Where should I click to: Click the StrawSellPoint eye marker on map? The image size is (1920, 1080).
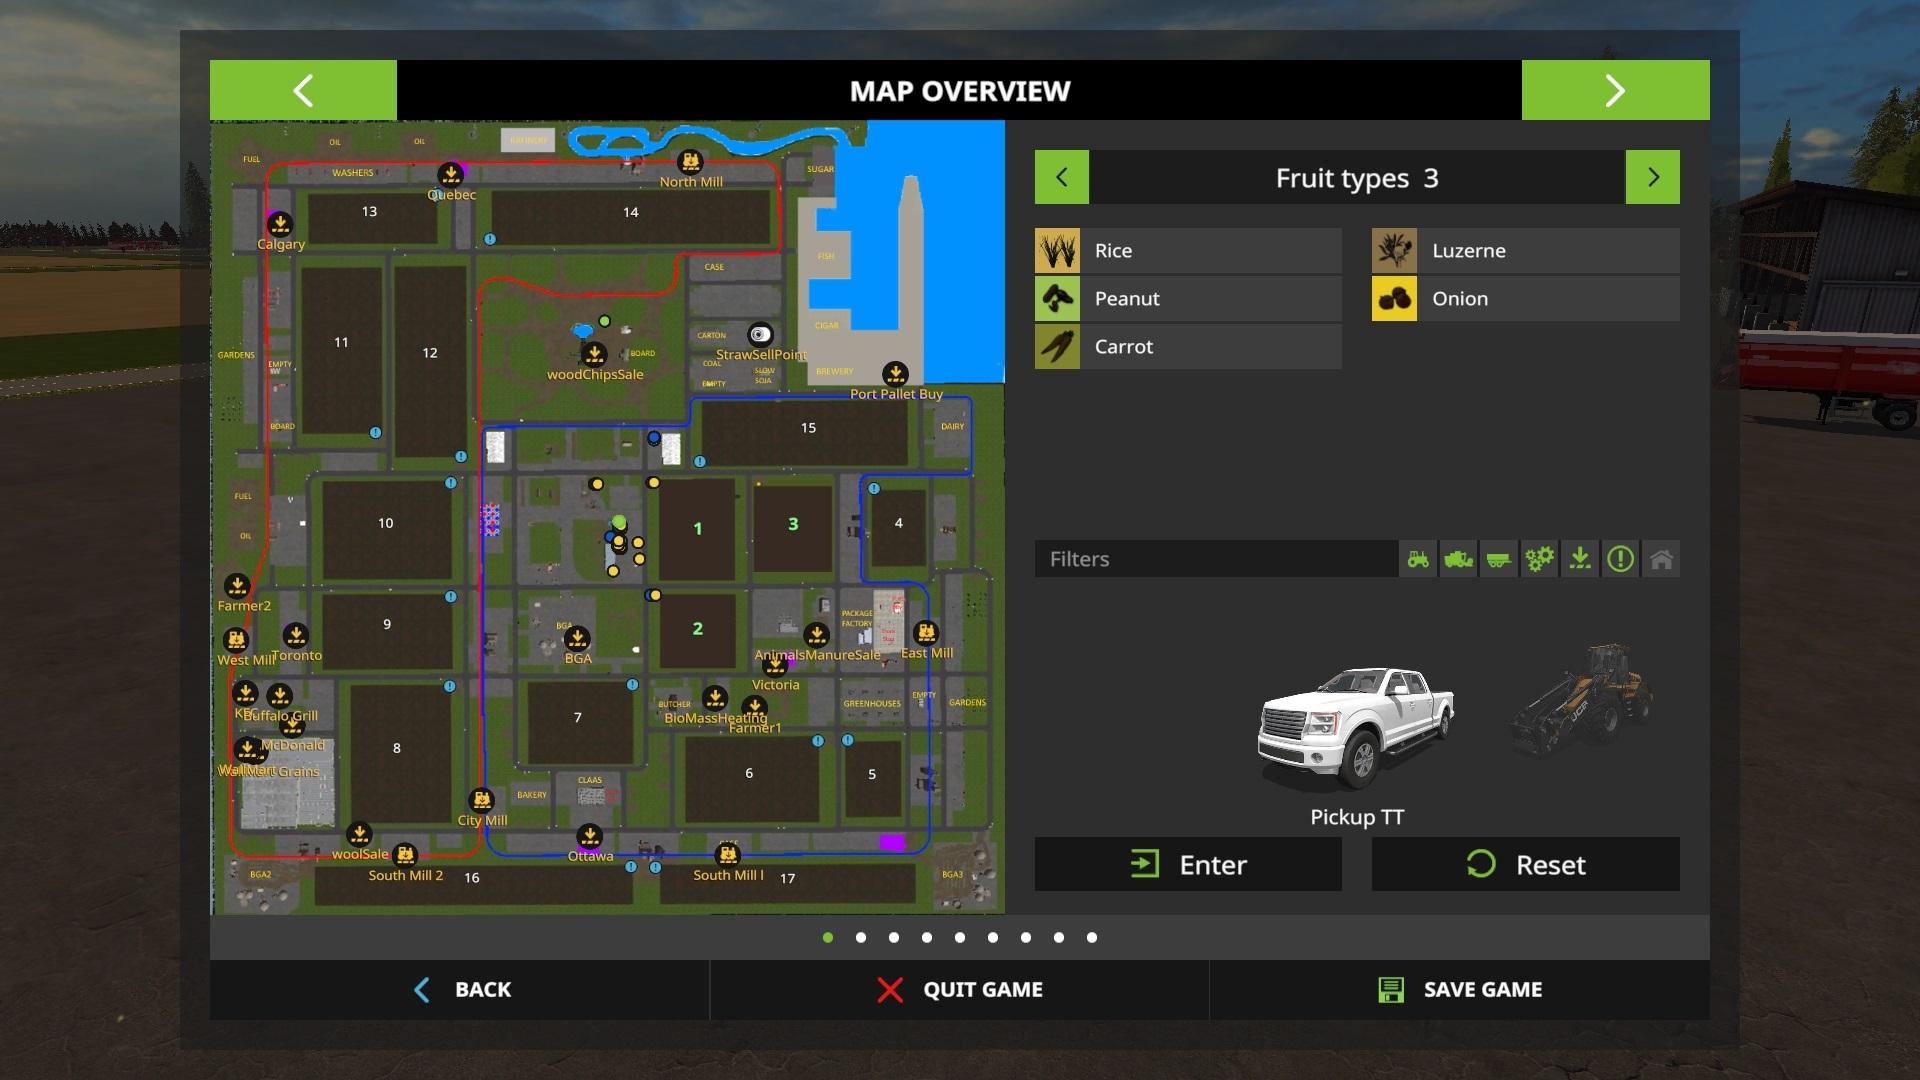(x=760, y=334)
